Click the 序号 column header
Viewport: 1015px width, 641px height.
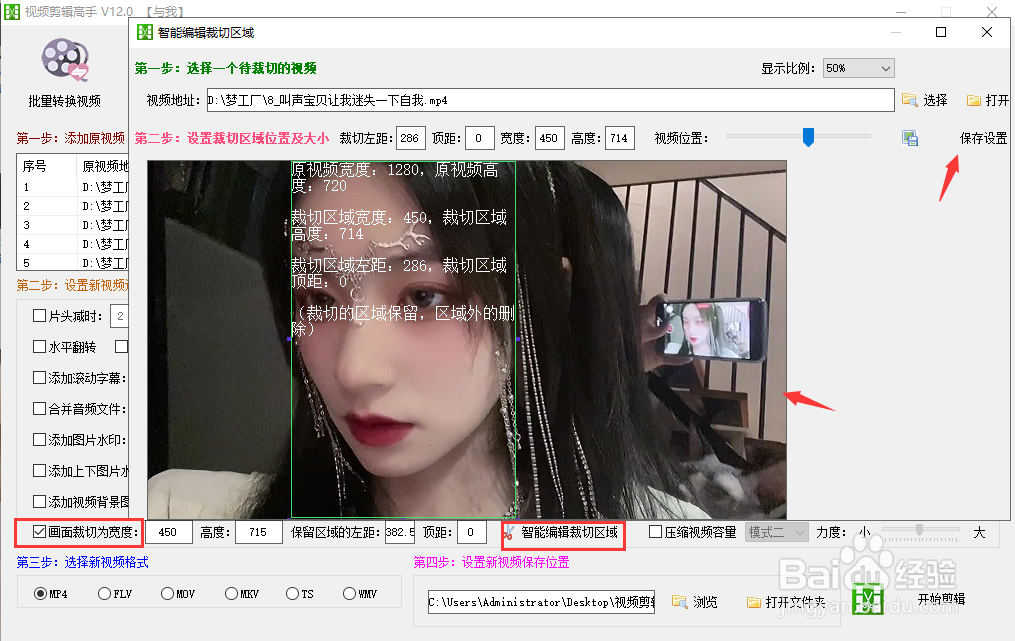[47, 166]
